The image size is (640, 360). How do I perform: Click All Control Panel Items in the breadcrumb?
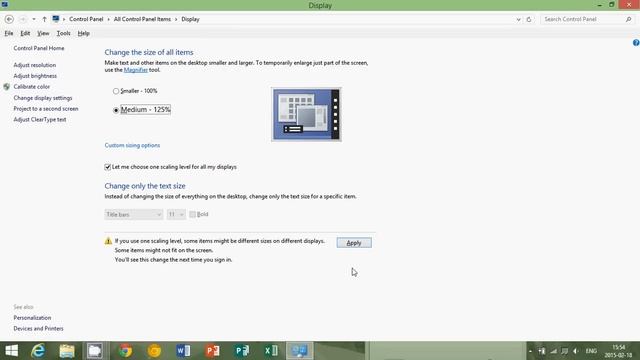coord(142,19)
